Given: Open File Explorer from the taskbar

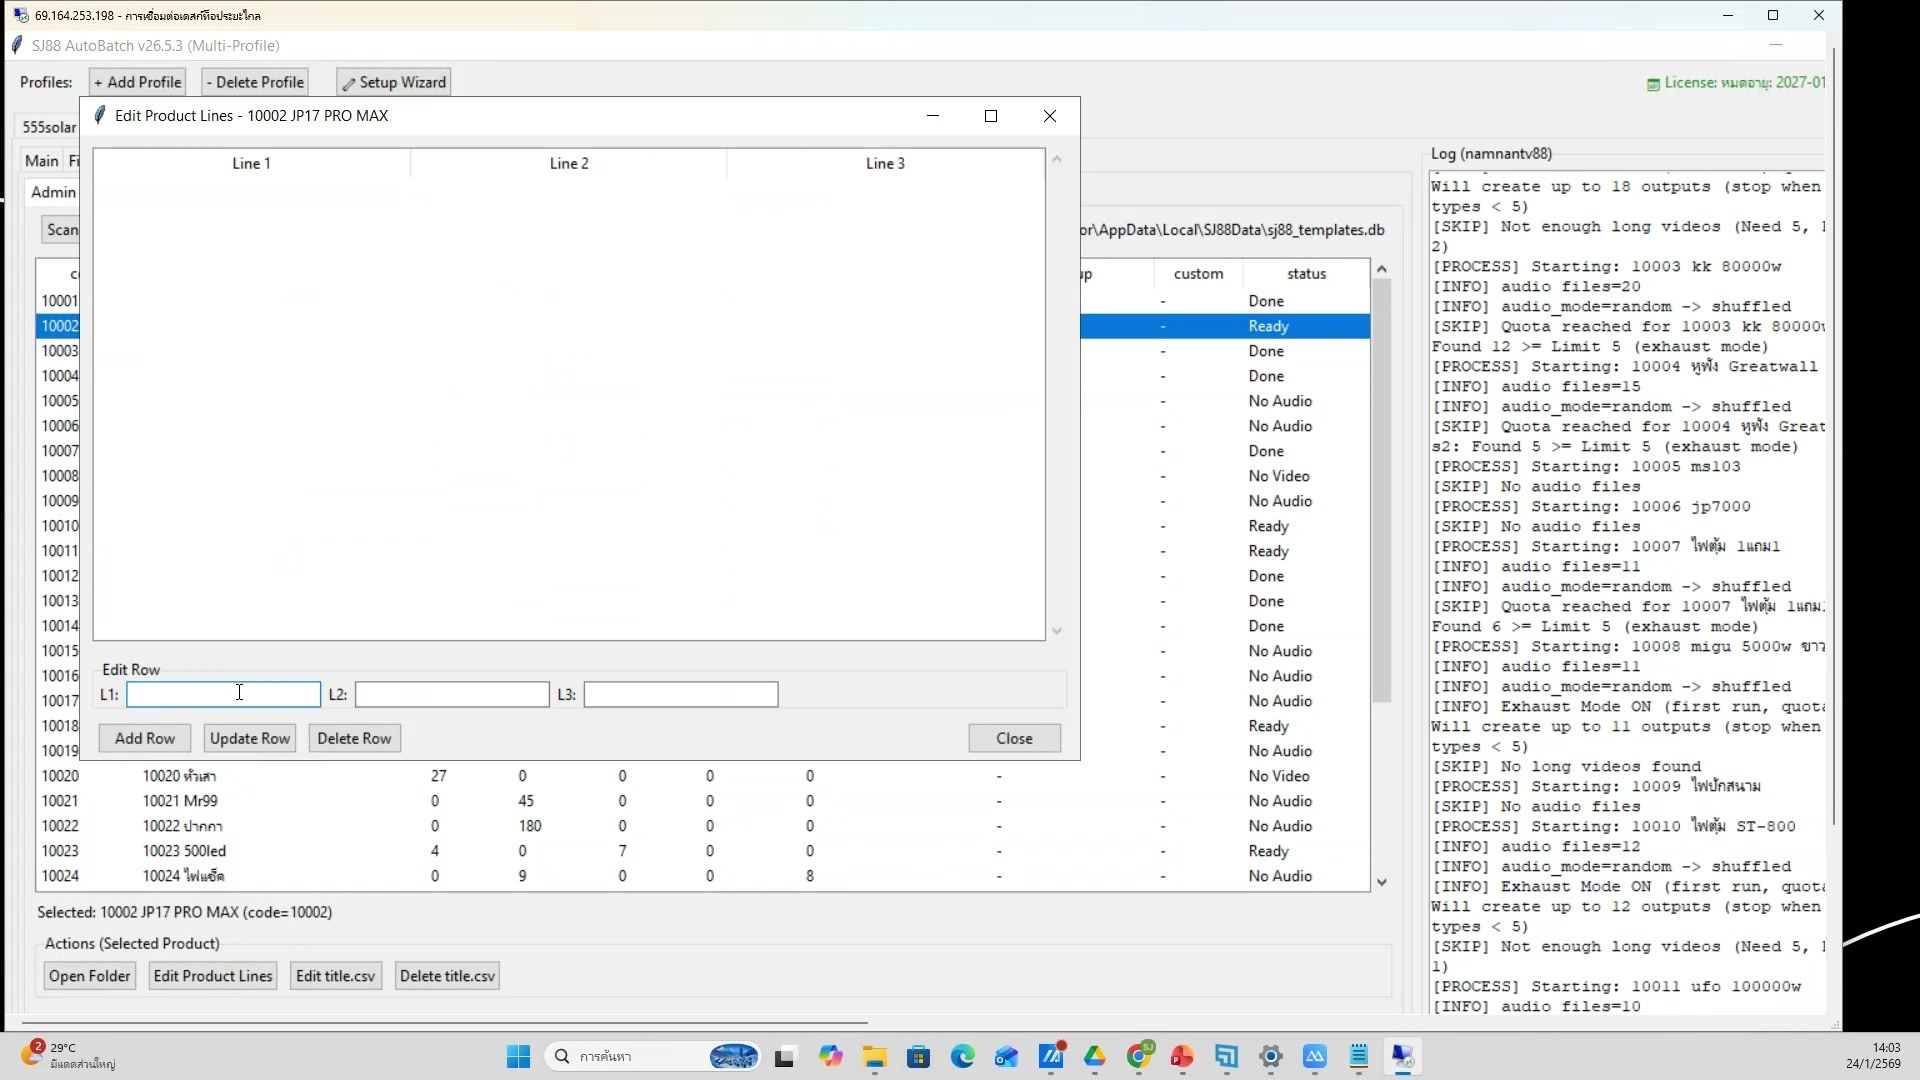Looking at the screenshot, I should pyautogui.click(x=875, y=1057).
